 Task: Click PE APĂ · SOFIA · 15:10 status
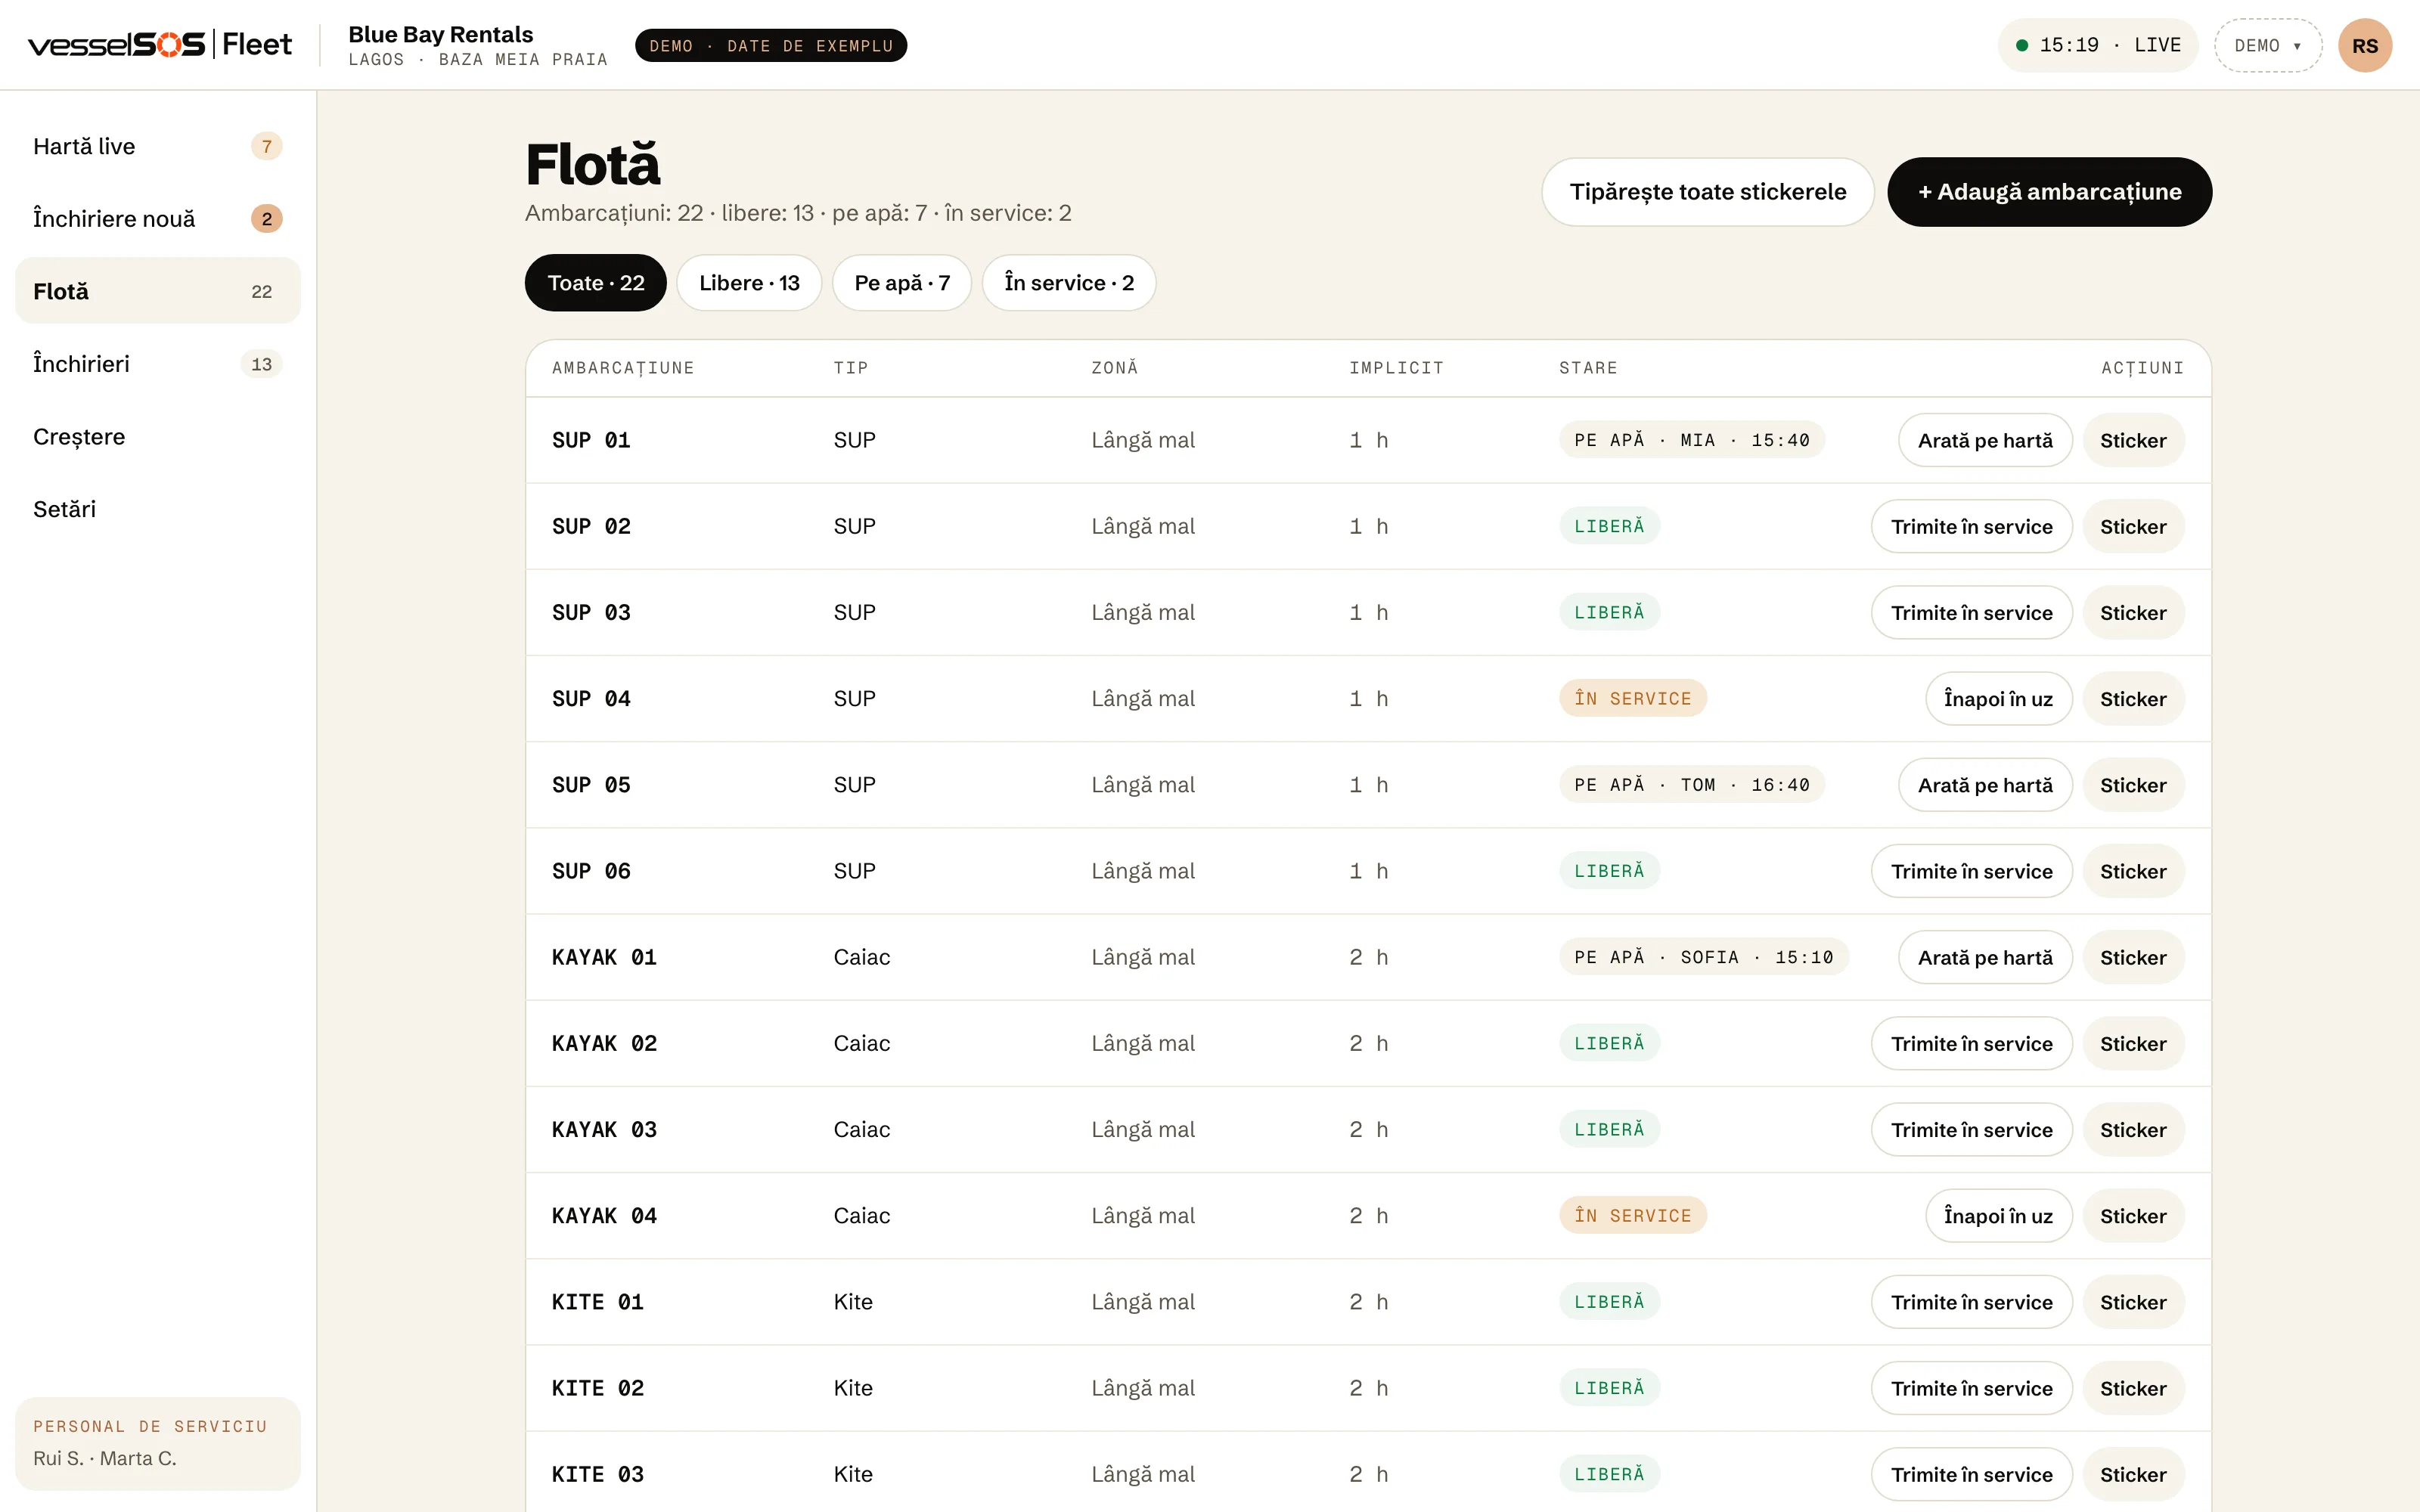[1703, 957]
